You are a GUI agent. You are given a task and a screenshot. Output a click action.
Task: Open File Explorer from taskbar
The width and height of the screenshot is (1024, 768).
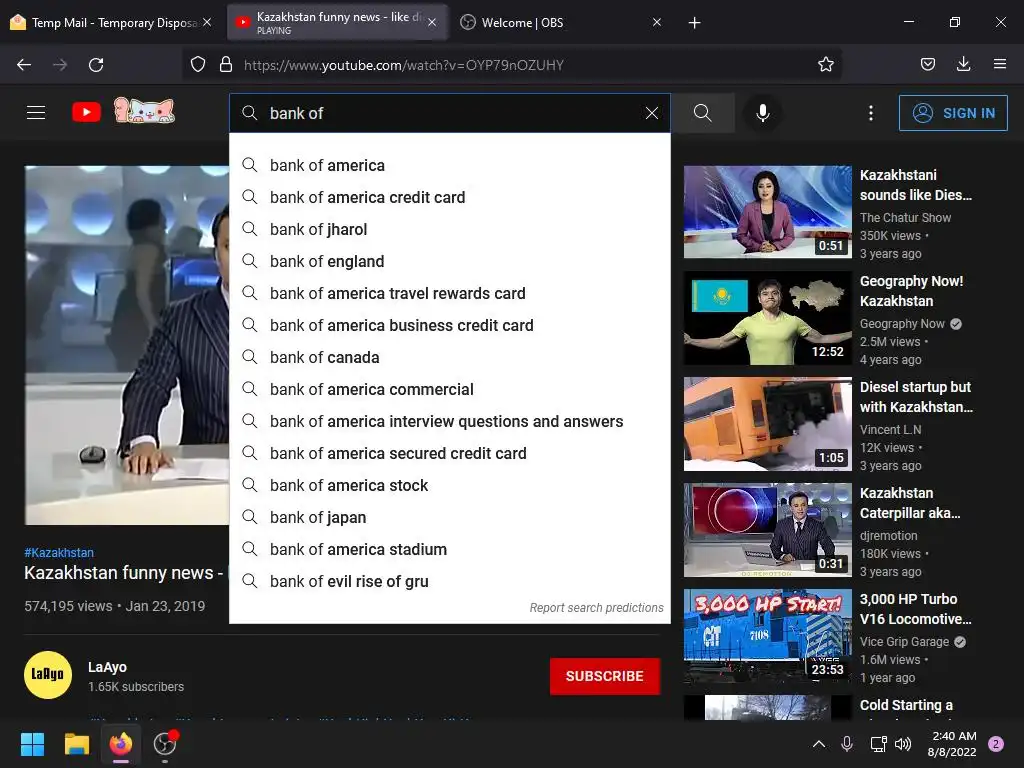76,744
